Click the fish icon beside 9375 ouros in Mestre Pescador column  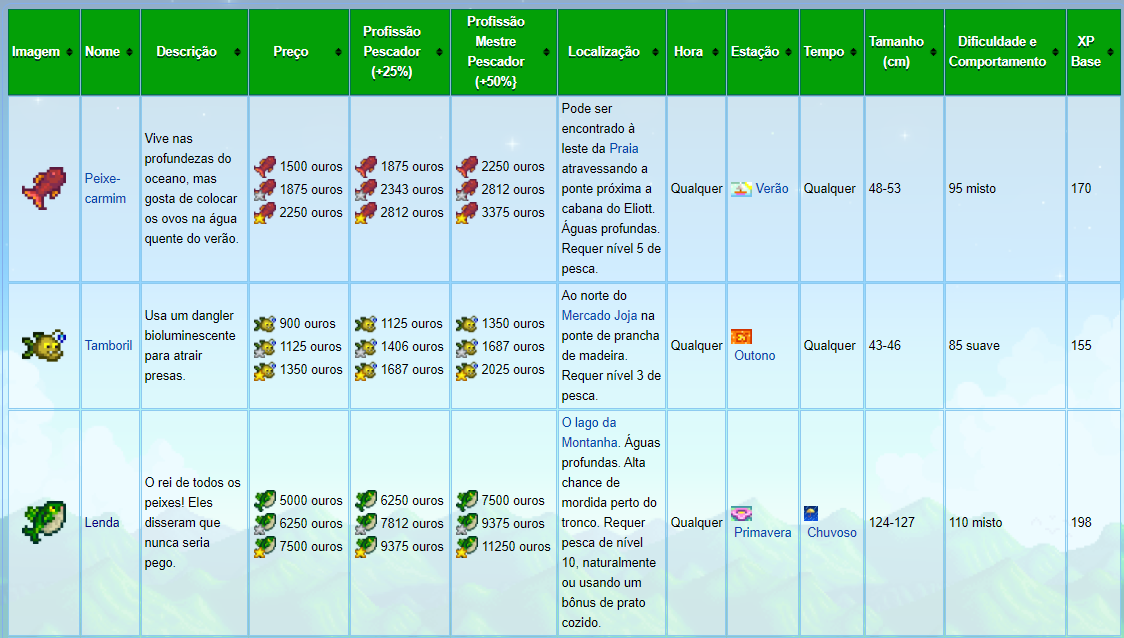[467, 523]
